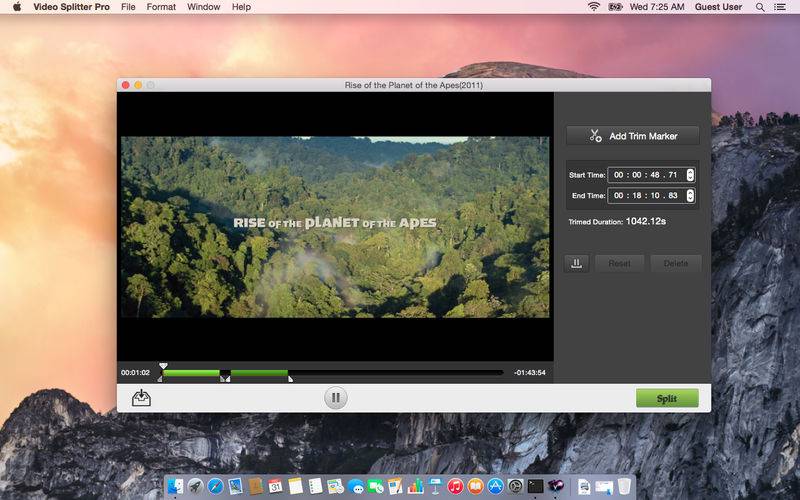The width and height of the screenshot is (800, 500).
Task: Open Safari from the Dock
Action: (x=215, y=486)
